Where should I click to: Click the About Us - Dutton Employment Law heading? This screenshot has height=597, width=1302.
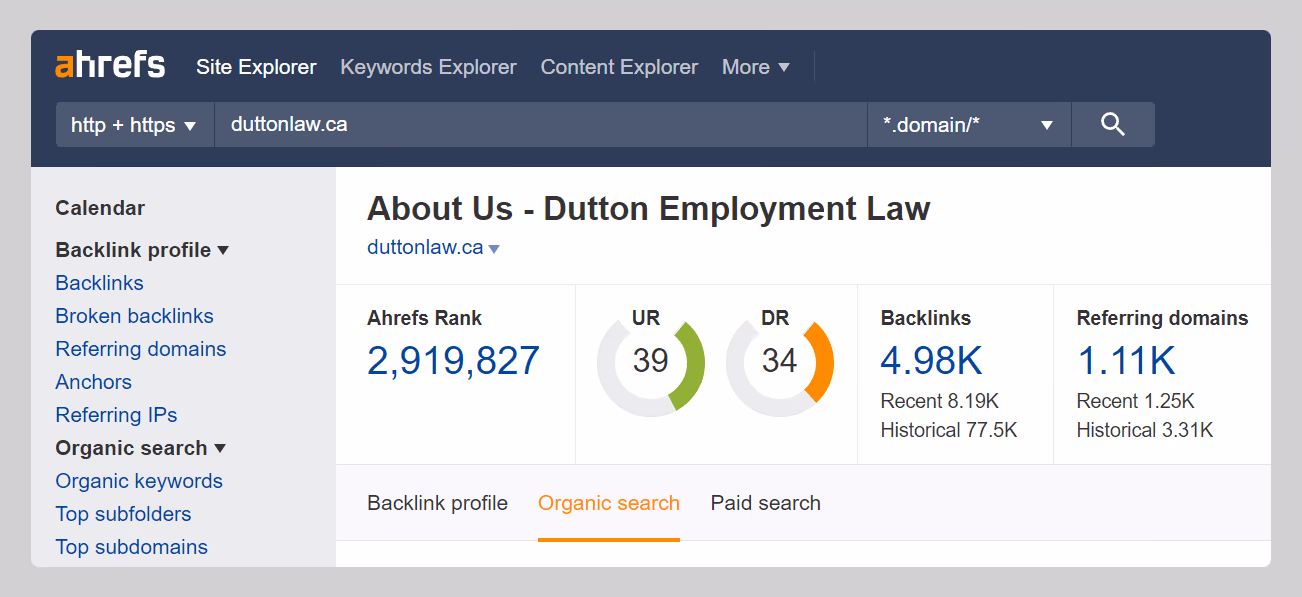pos(648,209)
